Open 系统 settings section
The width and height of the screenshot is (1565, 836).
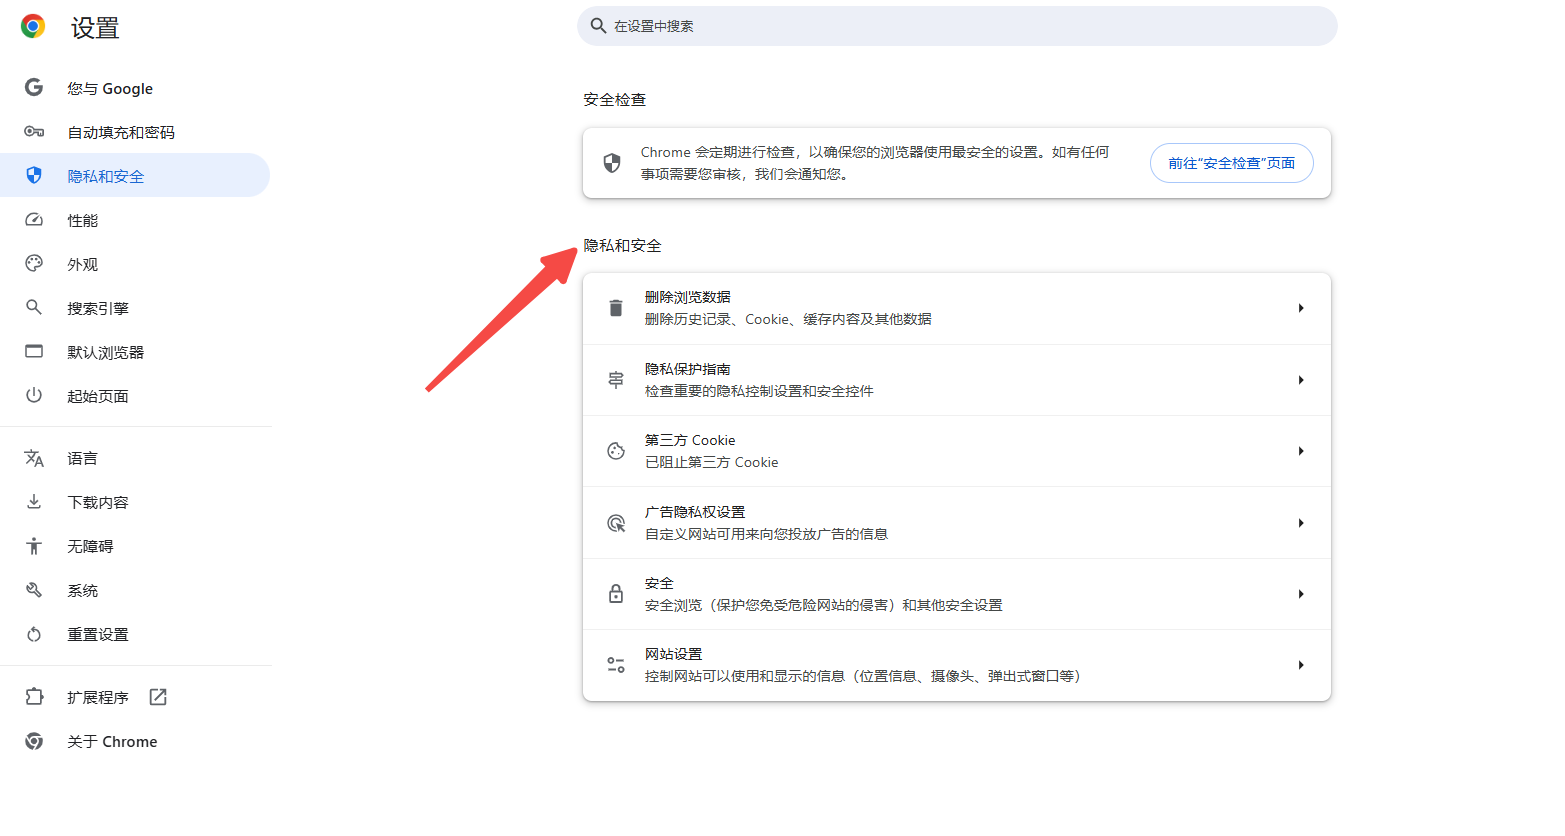tap(135, 590)
